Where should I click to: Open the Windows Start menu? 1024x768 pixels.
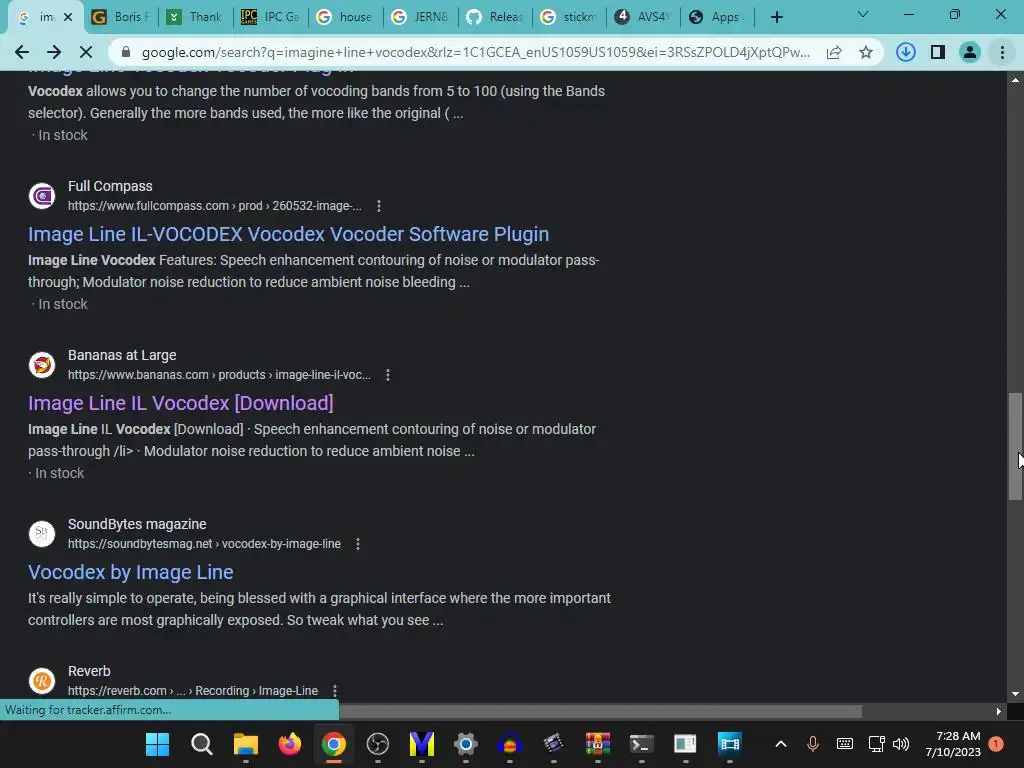tap(157, 744)
